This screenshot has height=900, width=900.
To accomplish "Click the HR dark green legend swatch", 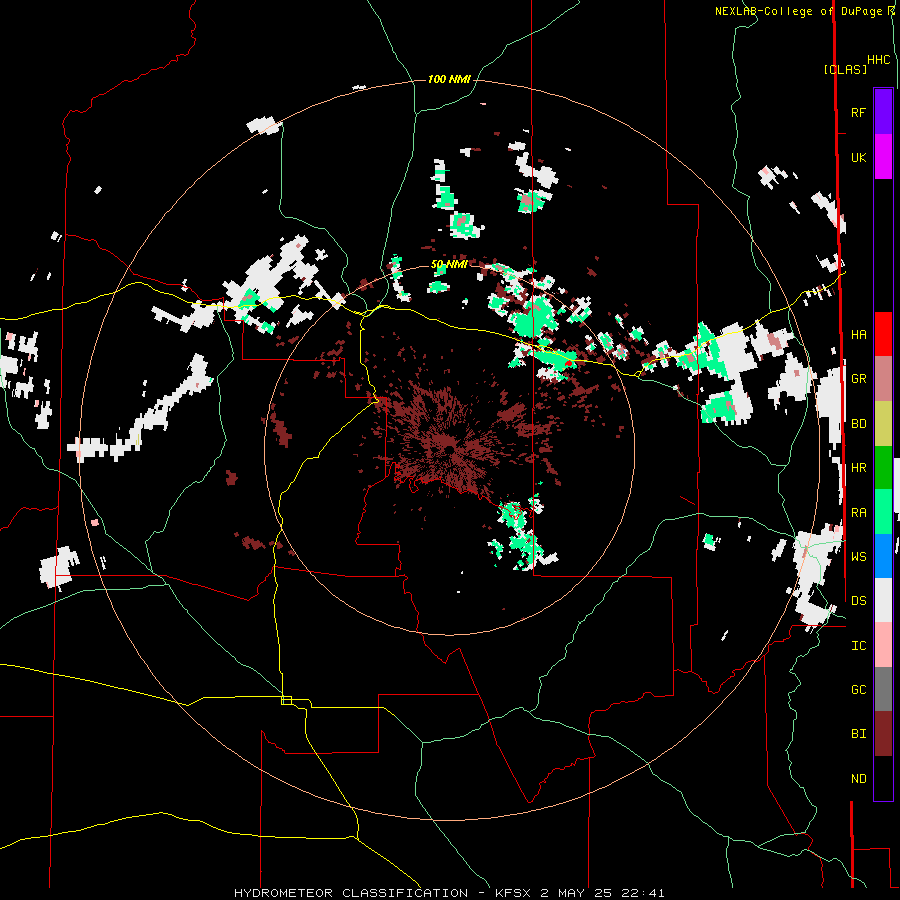I will point(883,467).
